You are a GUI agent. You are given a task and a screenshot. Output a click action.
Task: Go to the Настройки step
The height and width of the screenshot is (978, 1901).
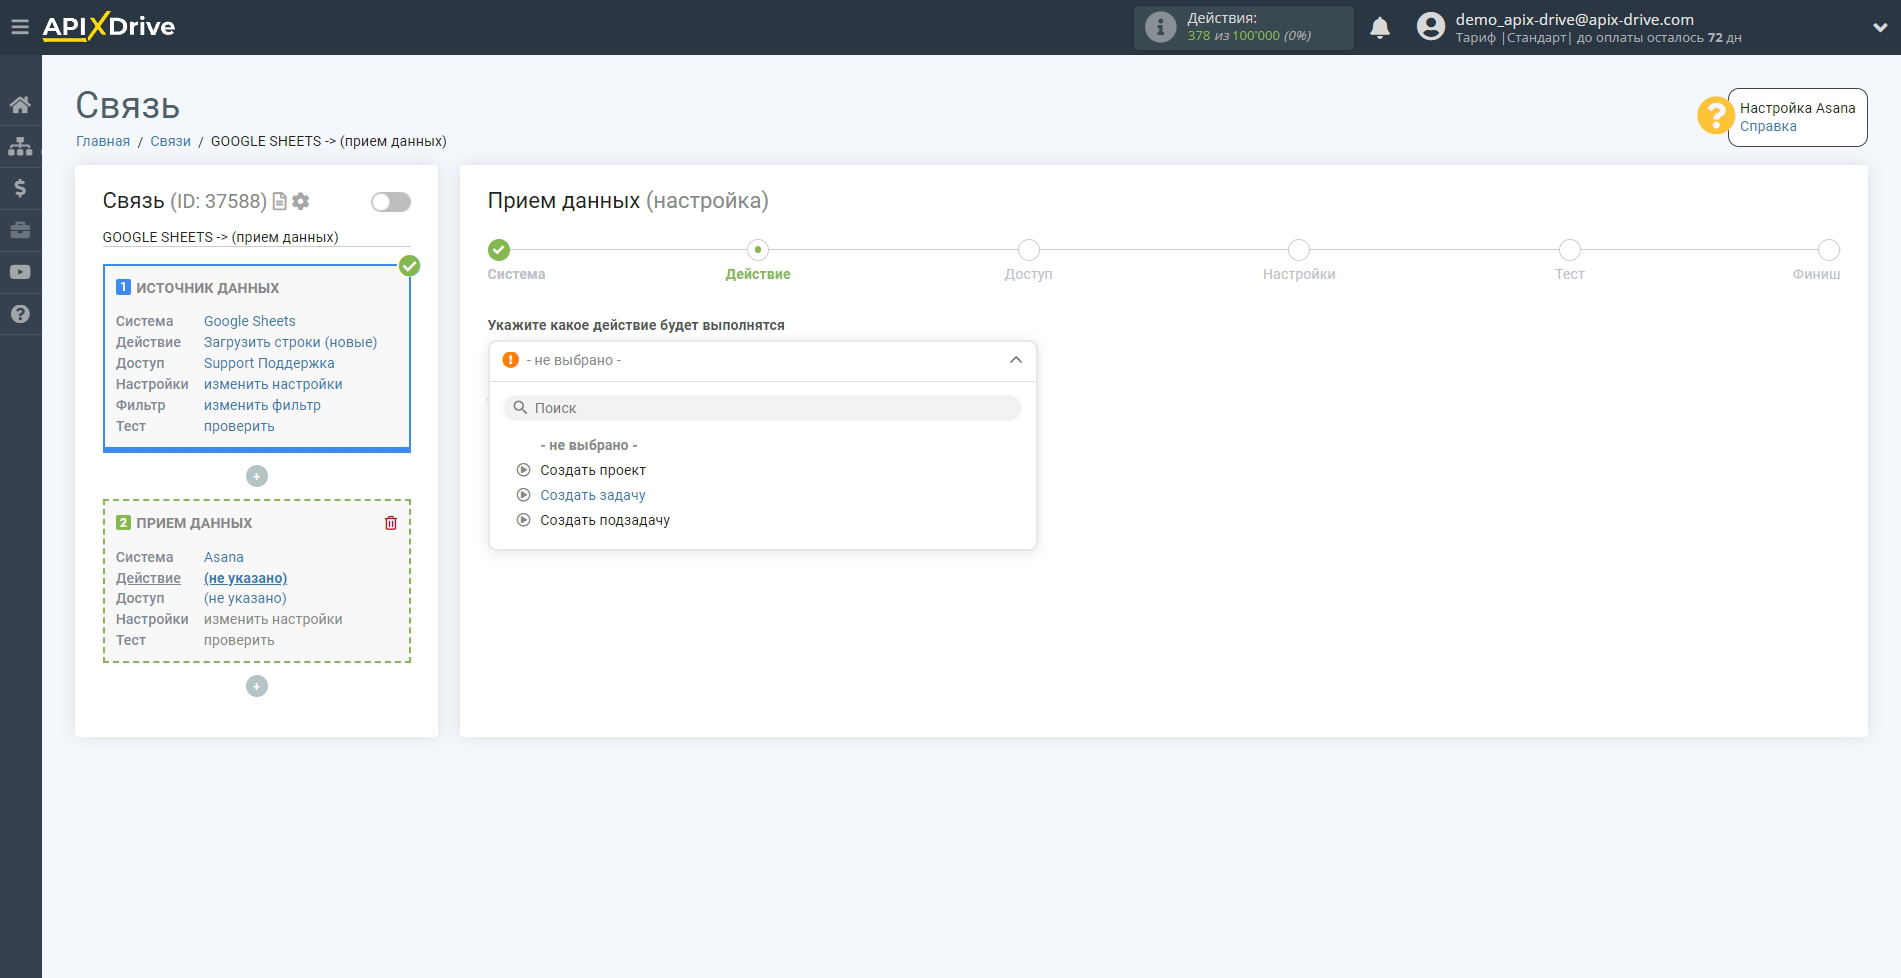pos(1299,250)
